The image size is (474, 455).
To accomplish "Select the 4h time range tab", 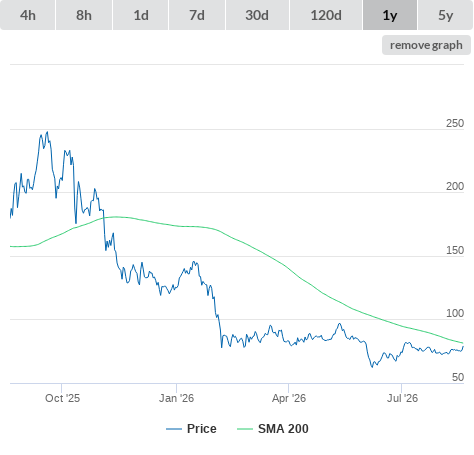I will click(28, 15).
